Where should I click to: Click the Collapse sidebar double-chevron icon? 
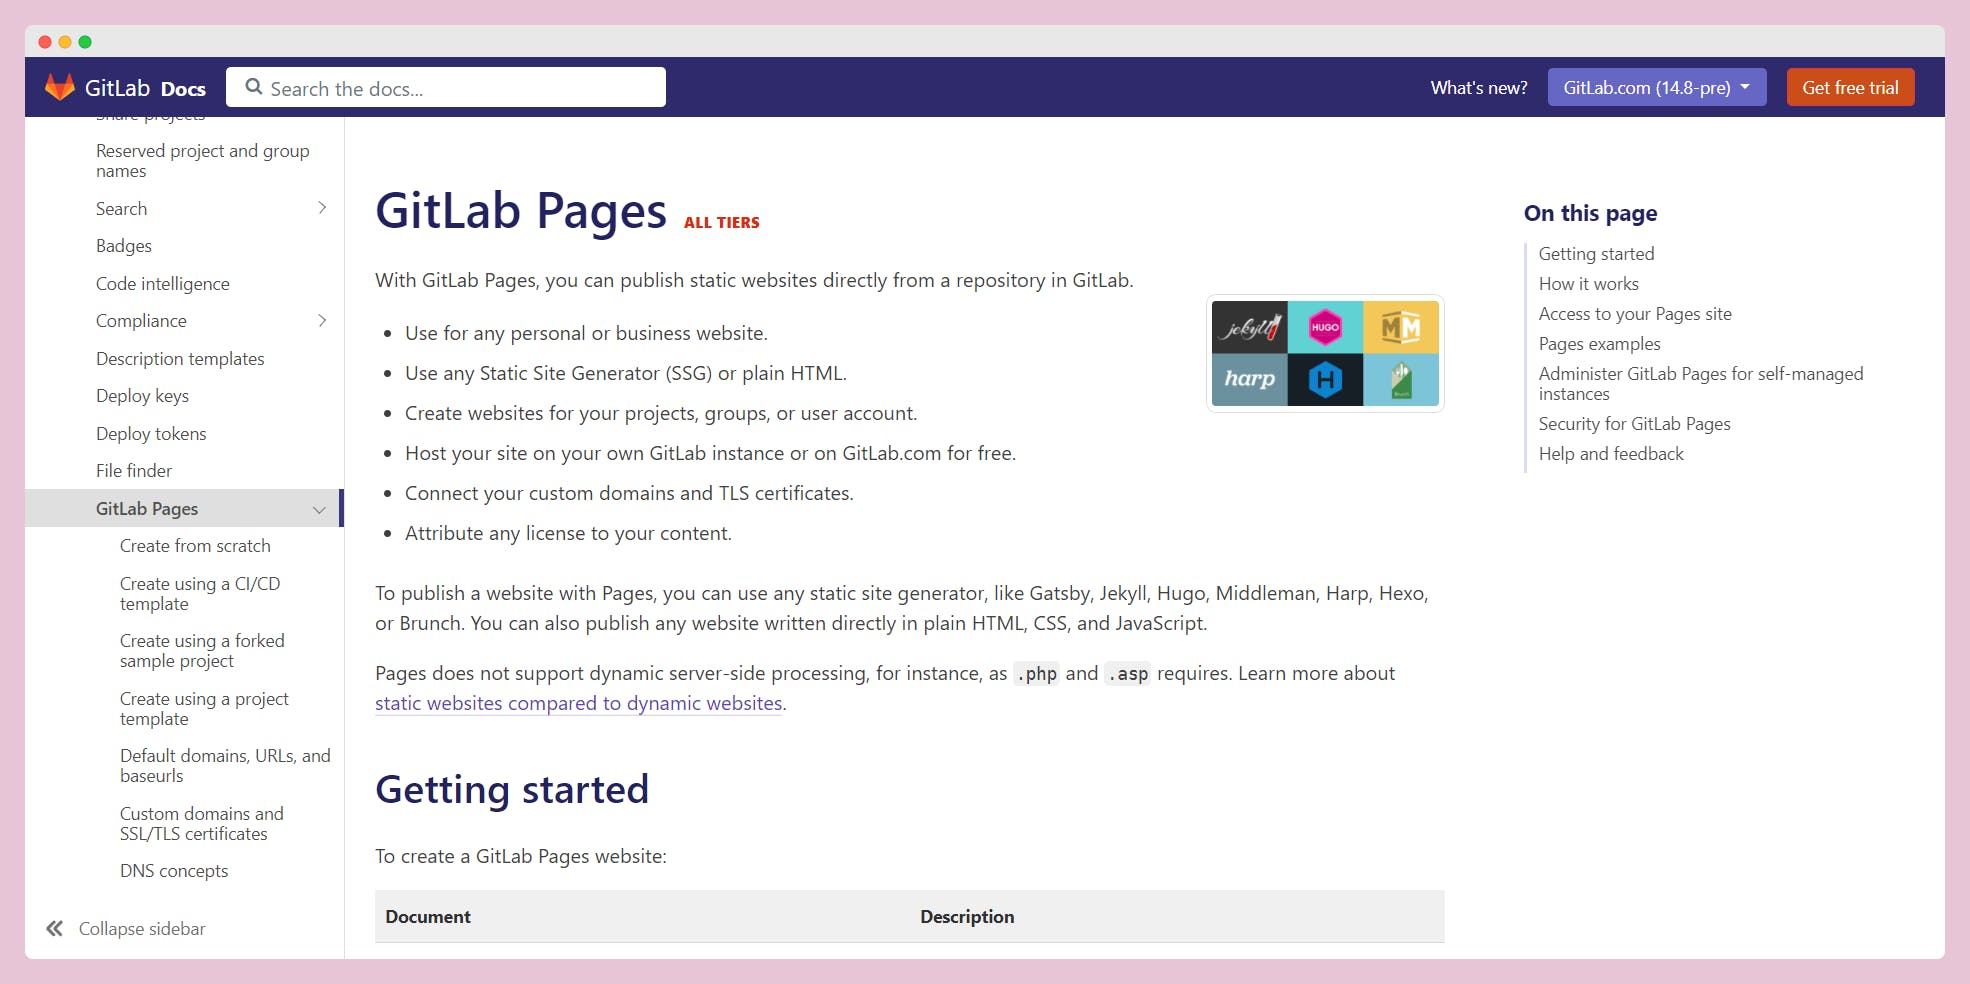point(55,928)
